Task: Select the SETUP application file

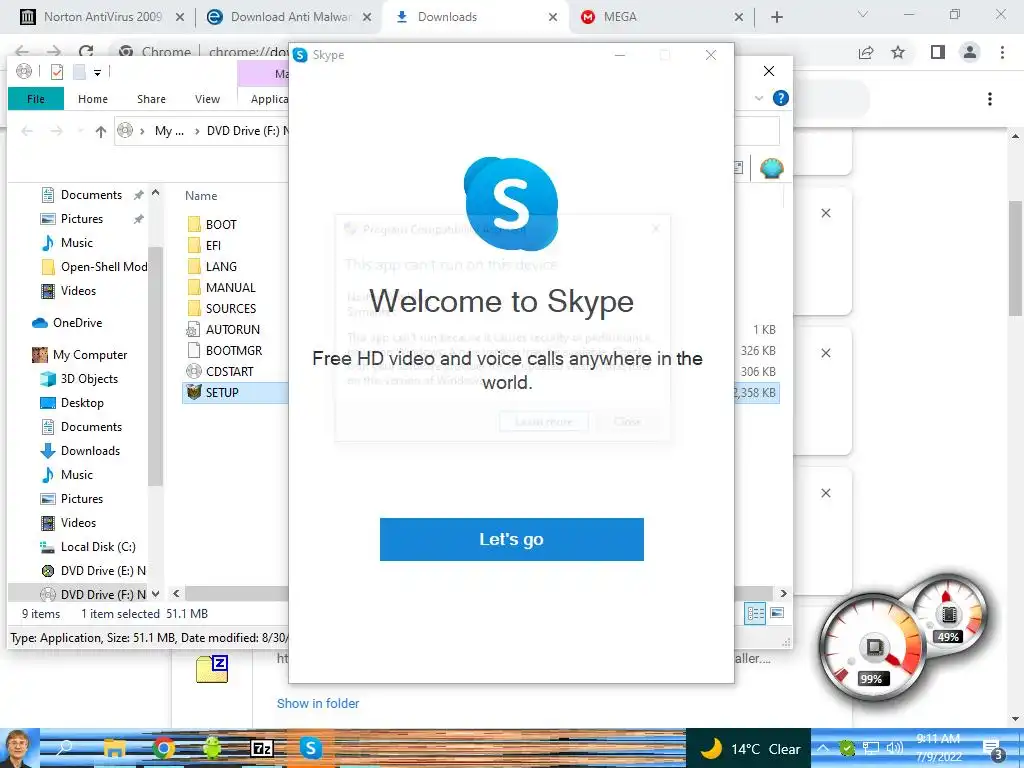Action: pyautogui.click(x=222, y=392)
